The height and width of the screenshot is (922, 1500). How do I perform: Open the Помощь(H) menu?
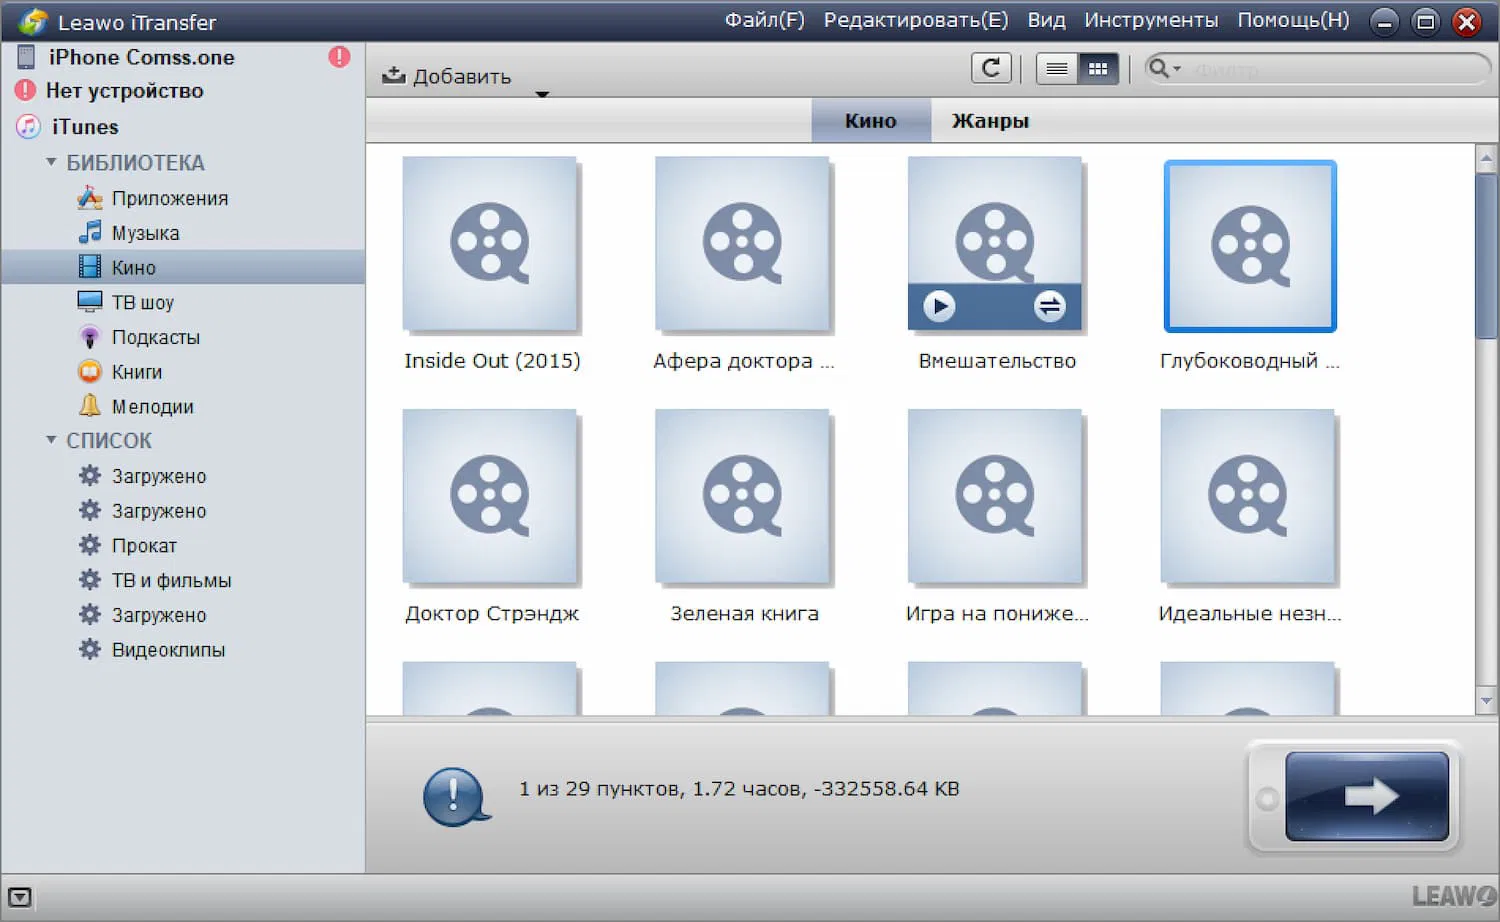tap(1293, 20)
